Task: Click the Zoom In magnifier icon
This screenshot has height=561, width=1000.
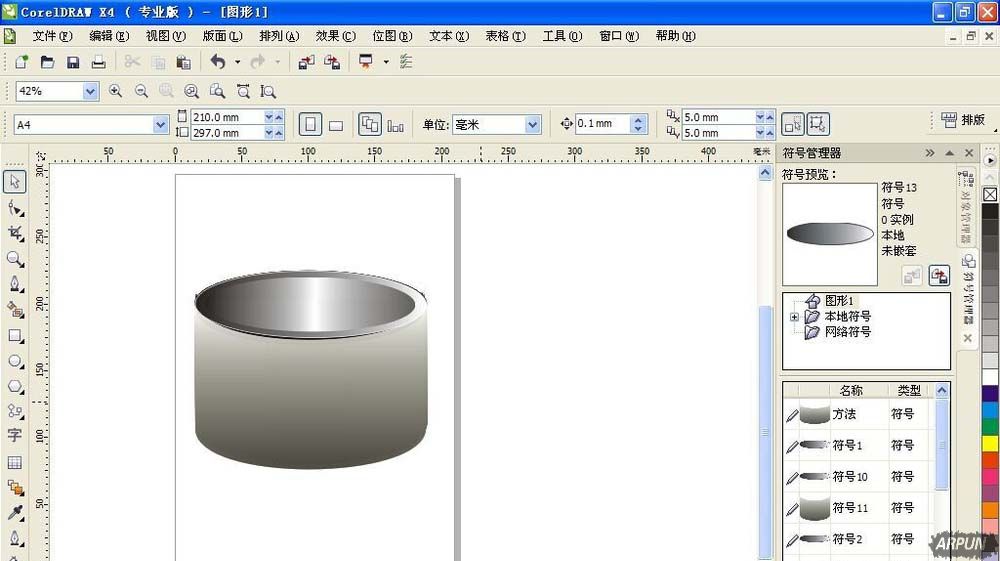Action: [115, 91]
